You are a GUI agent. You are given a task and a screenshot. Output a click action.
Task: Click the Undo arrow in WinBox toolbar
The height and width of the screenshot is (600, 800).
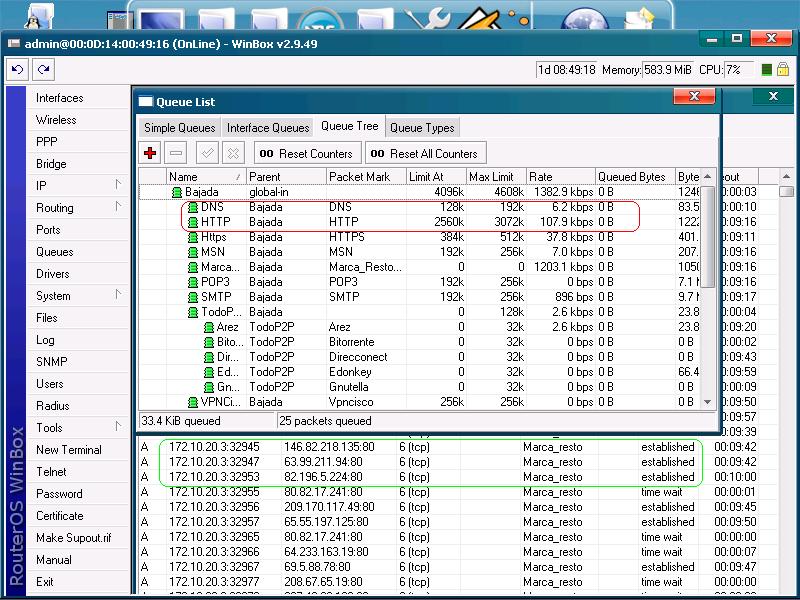coord(17,69)
